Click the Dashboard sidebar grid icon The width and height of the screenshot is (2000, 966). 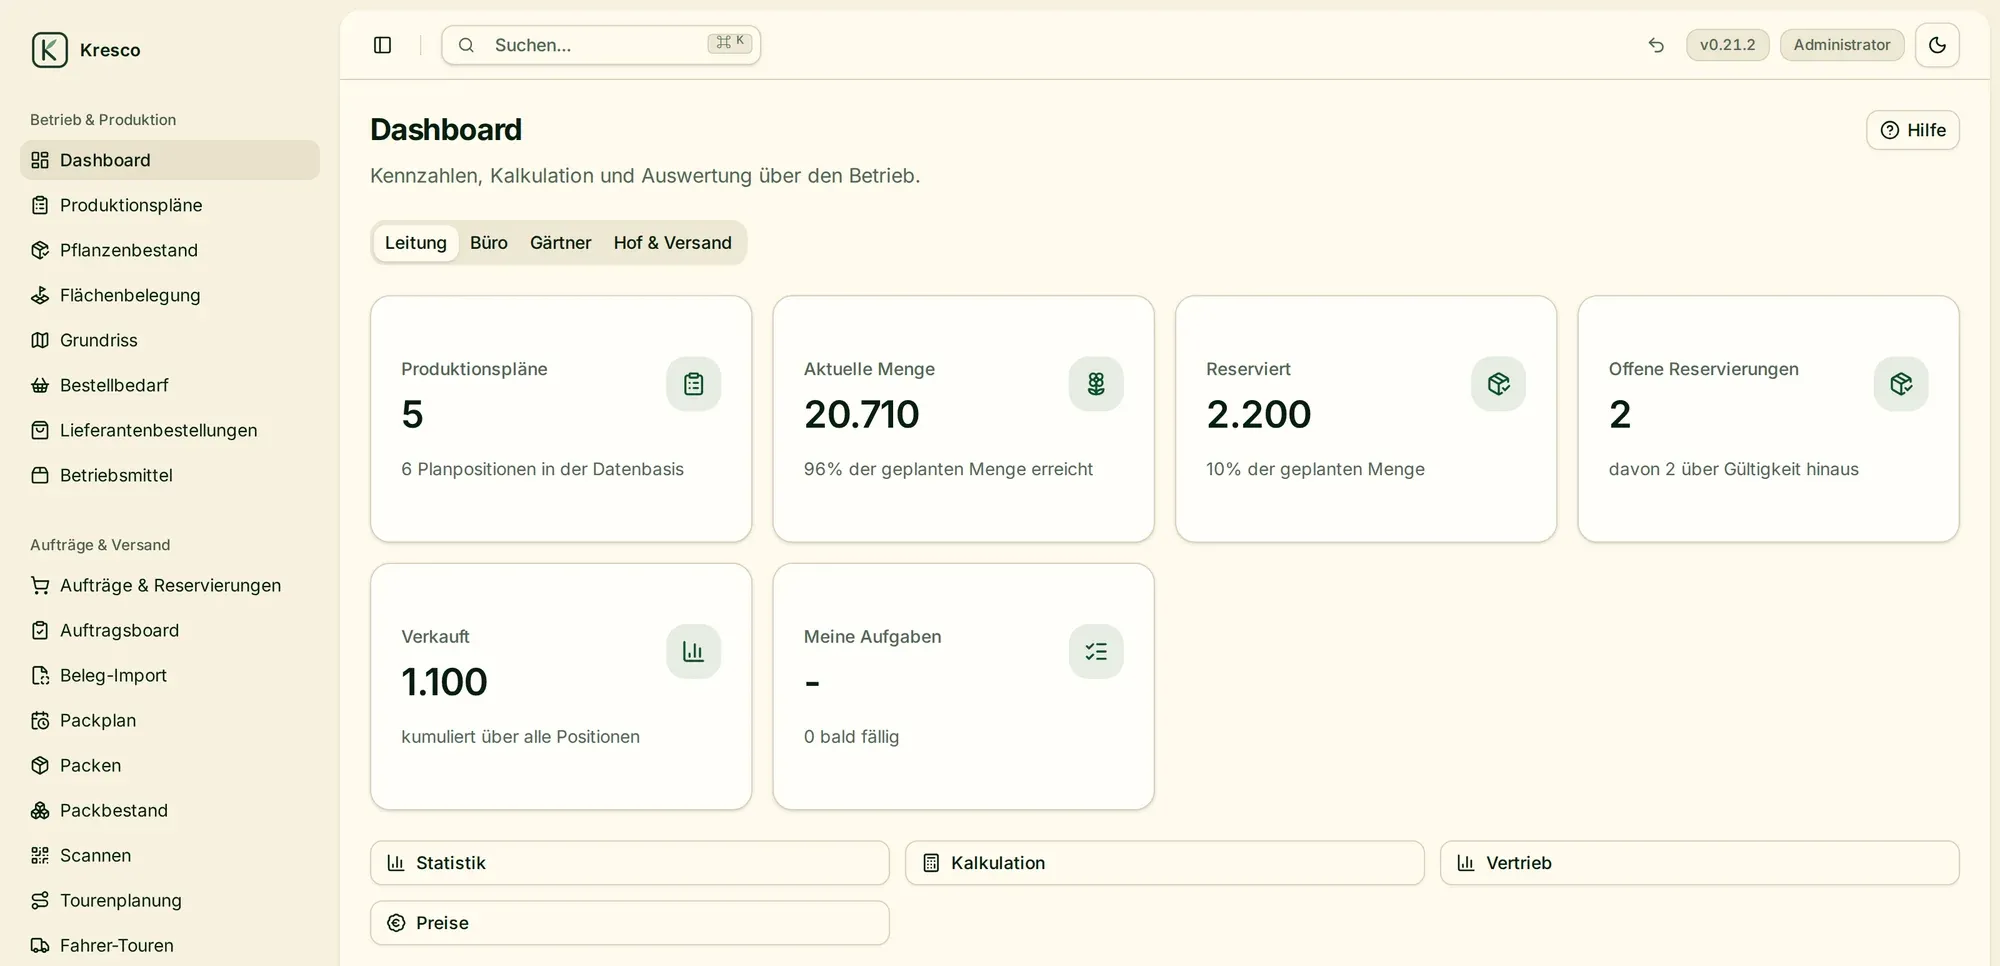(40, 160)
